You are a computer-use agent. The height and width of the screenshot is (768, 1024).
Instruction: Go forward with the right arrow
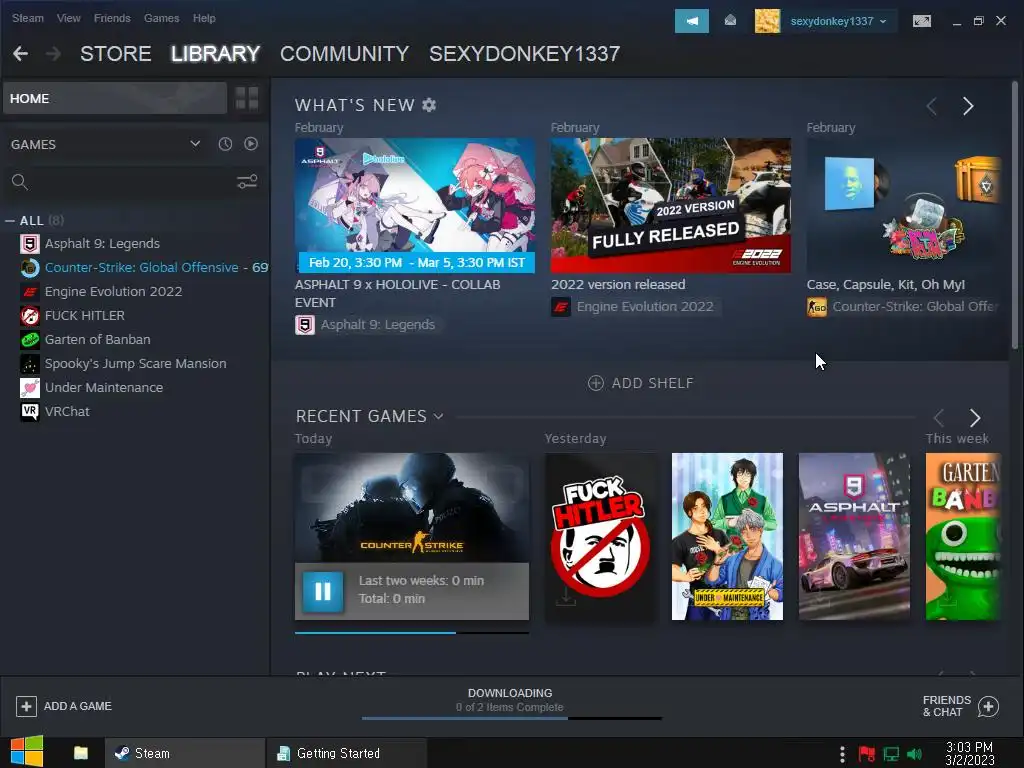tap(54, 54)
